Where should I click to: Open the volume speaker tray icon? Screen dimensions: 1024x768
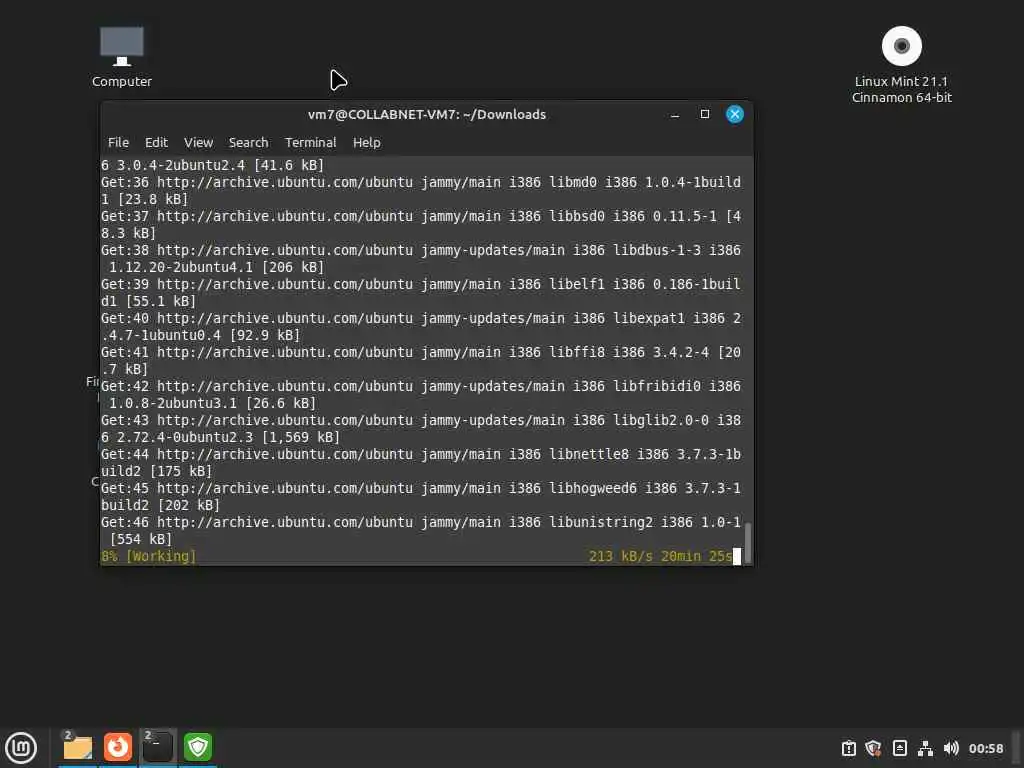point(951,748)
